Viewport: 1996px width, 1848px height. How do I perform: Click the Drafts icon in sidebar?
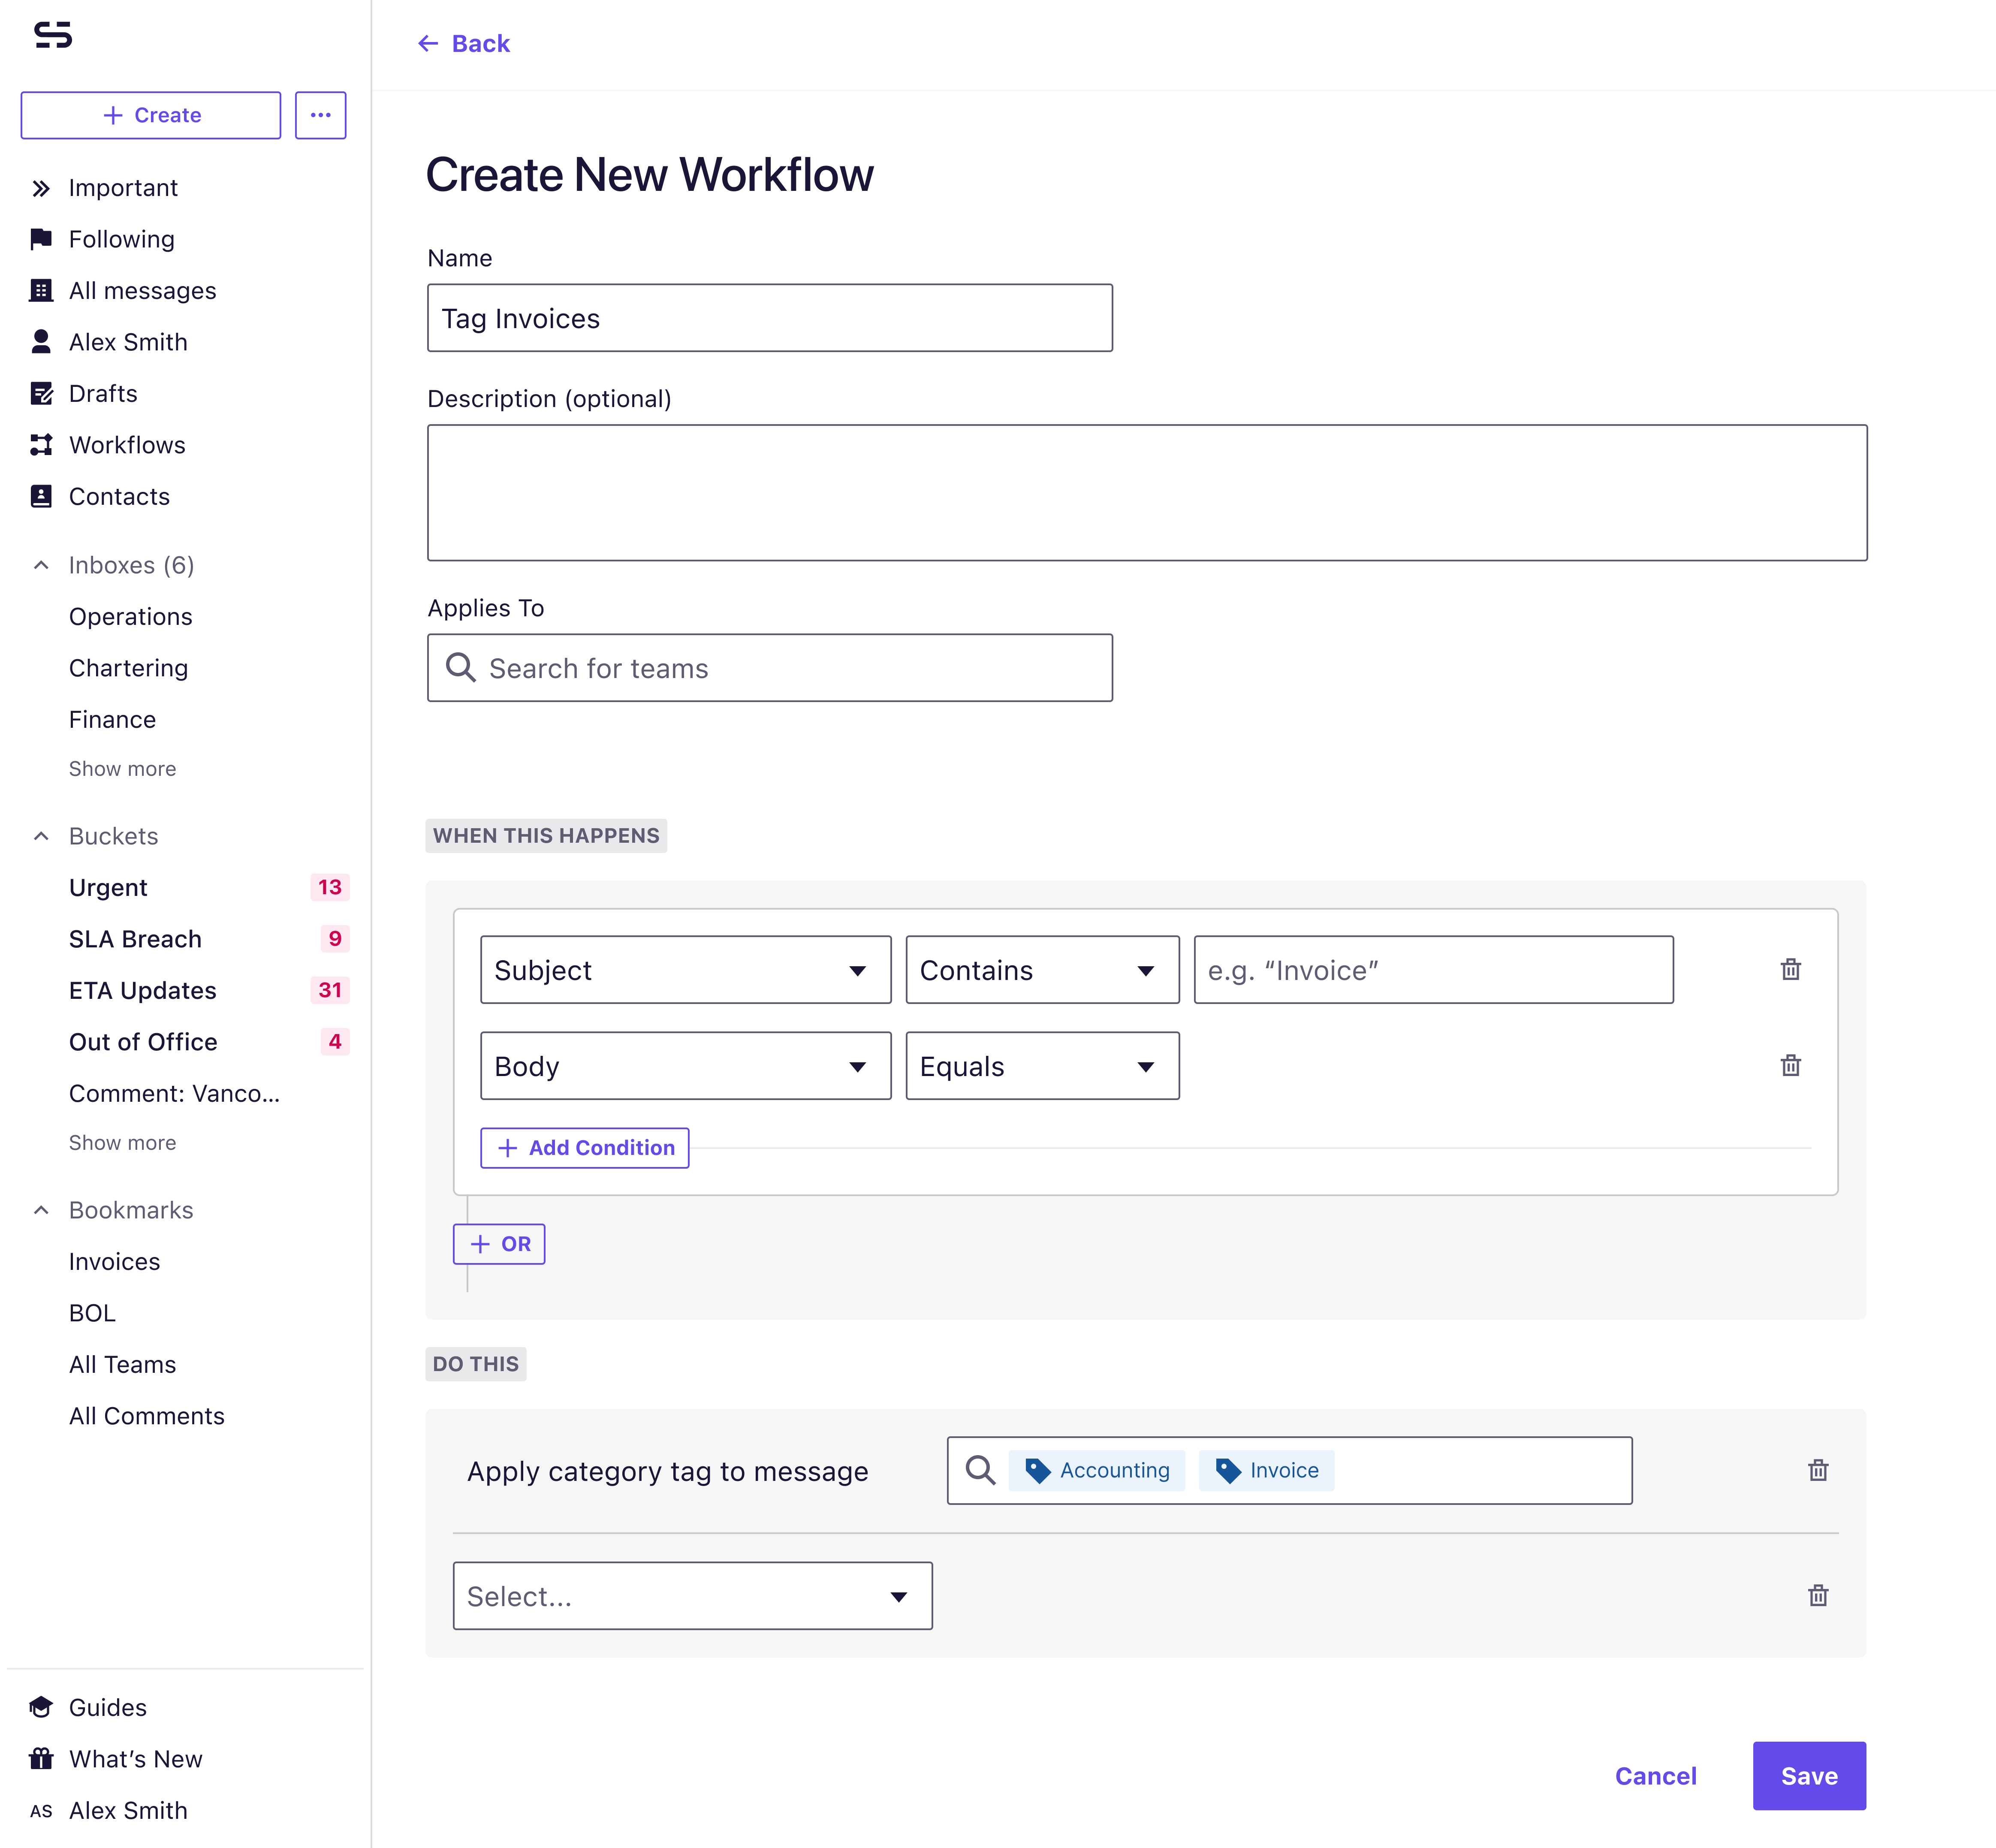click(x=41, y=393)
